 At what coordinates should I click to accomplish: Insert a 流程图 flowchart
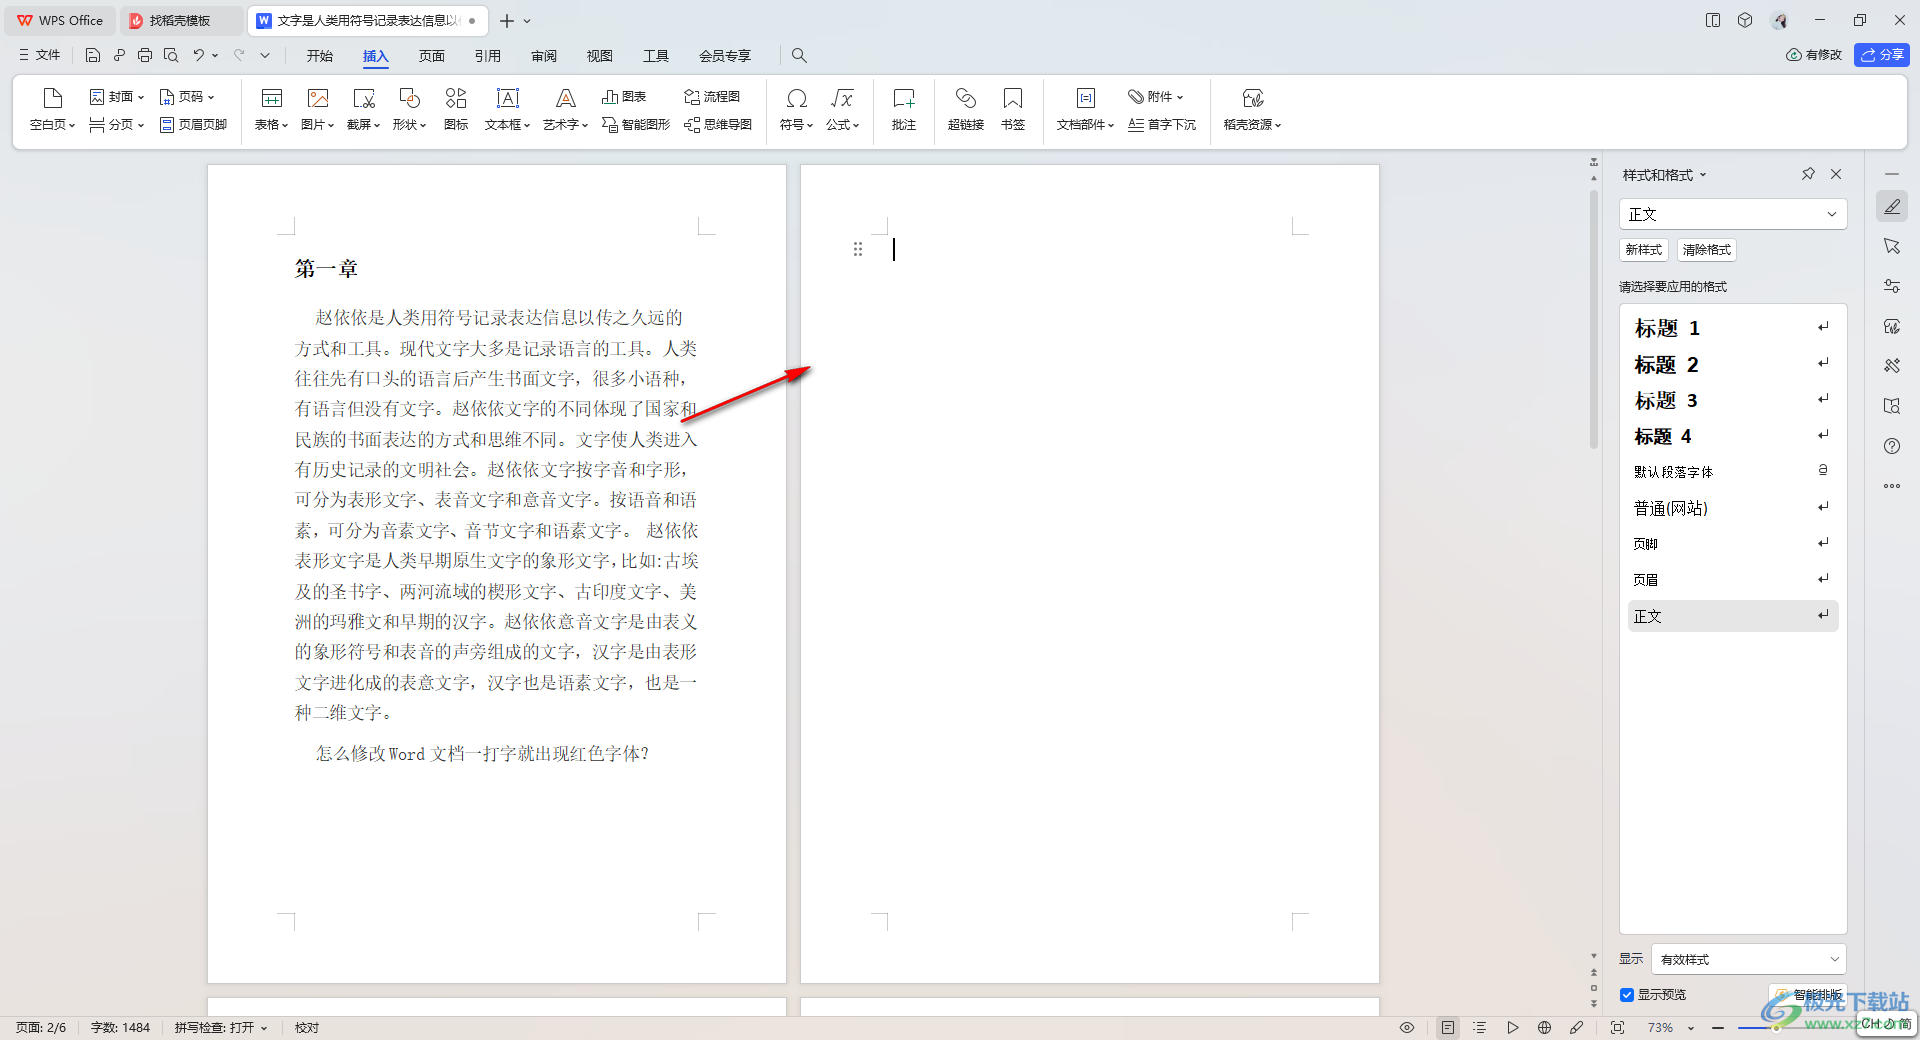click(x=712, y=97)
